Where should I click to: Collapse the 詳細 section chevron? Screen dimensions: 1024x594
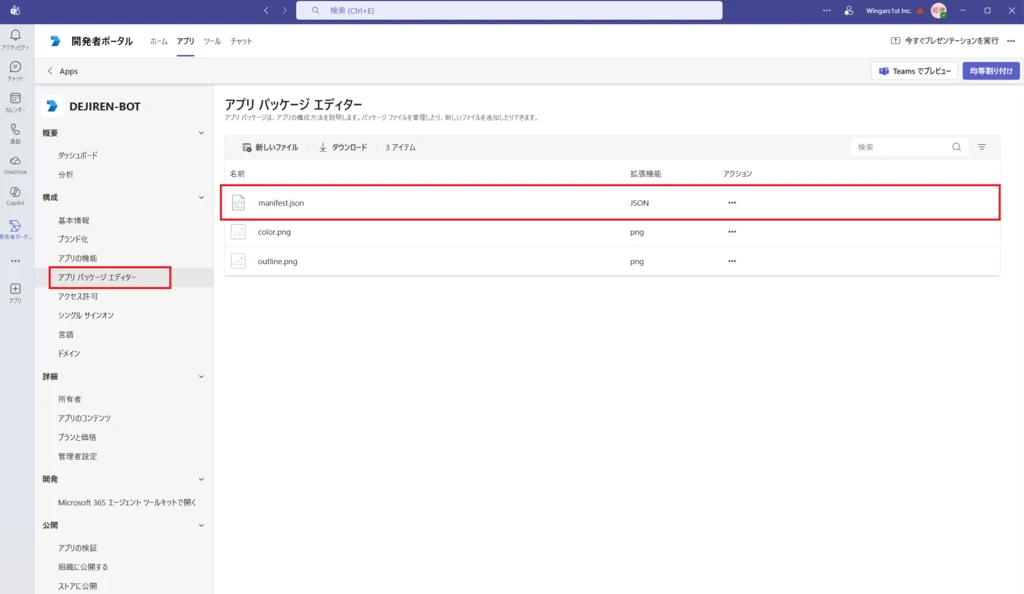coord(201,377)
